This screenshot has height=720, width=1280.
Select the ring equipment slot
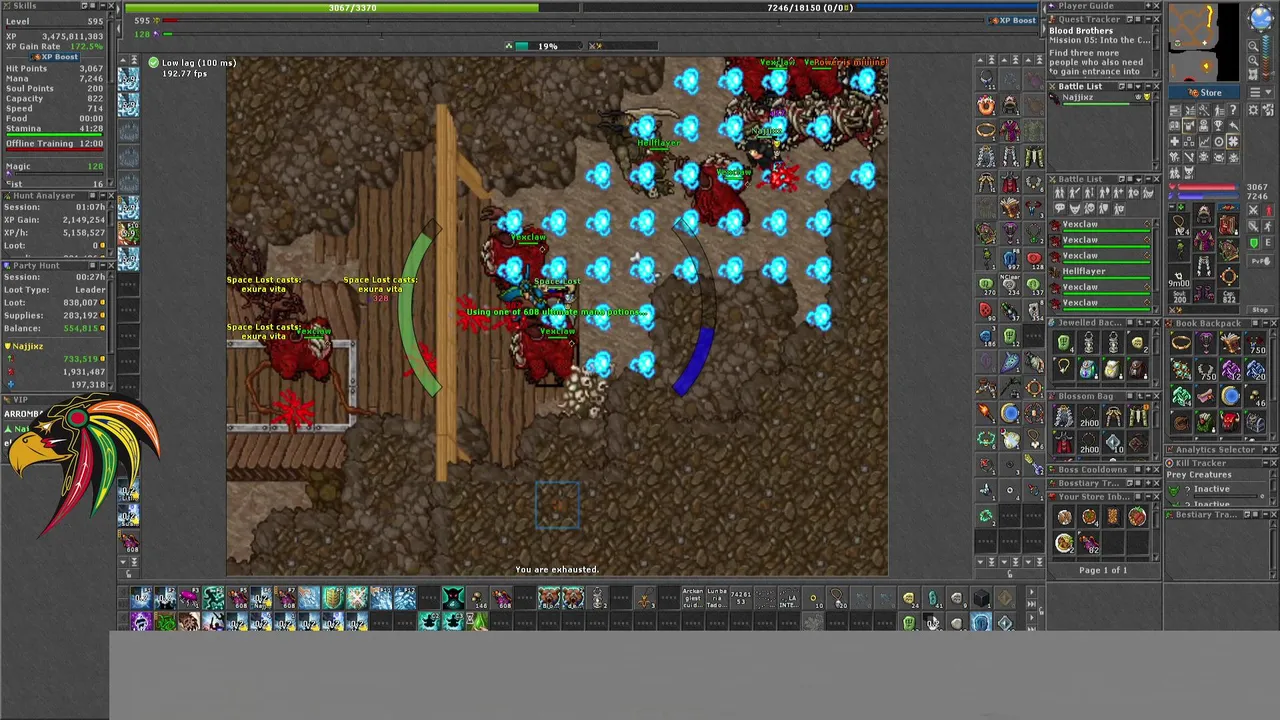[x=1179, y=277]
